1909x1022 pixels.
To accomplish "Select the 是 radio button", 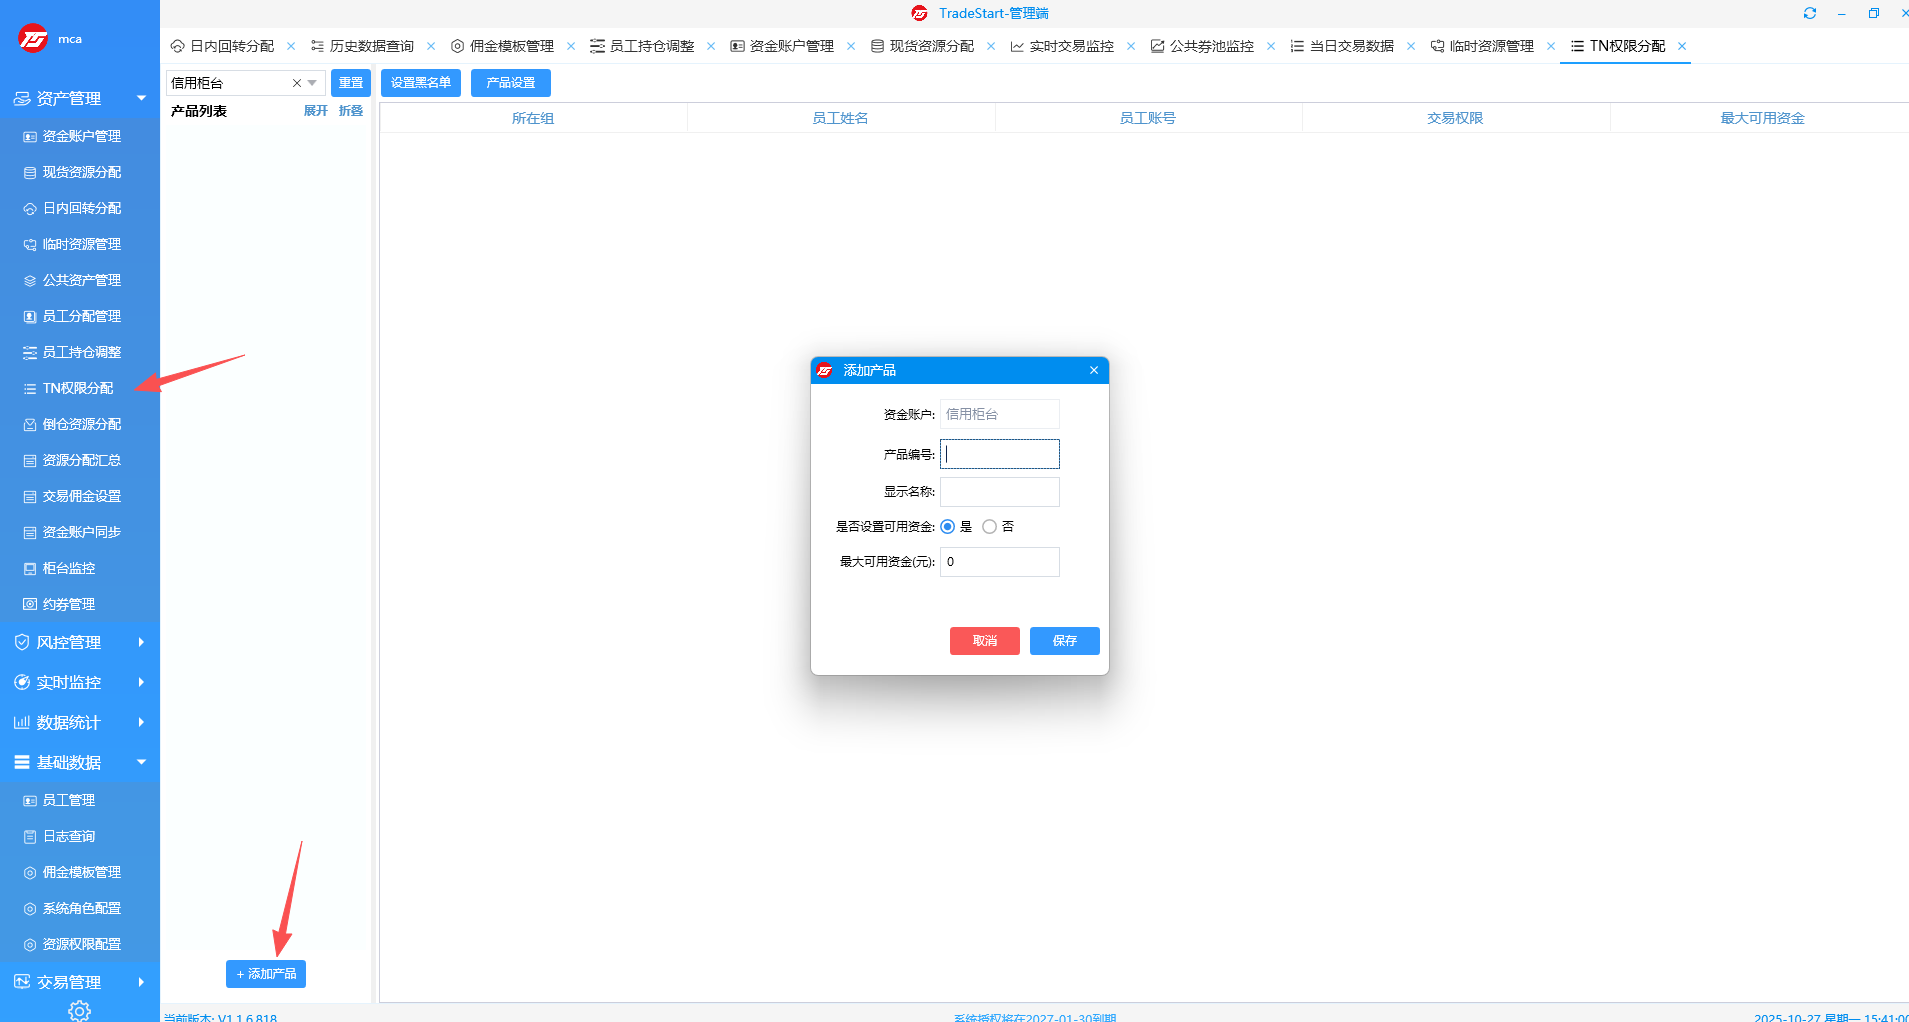I will click(x=948, y=527).
